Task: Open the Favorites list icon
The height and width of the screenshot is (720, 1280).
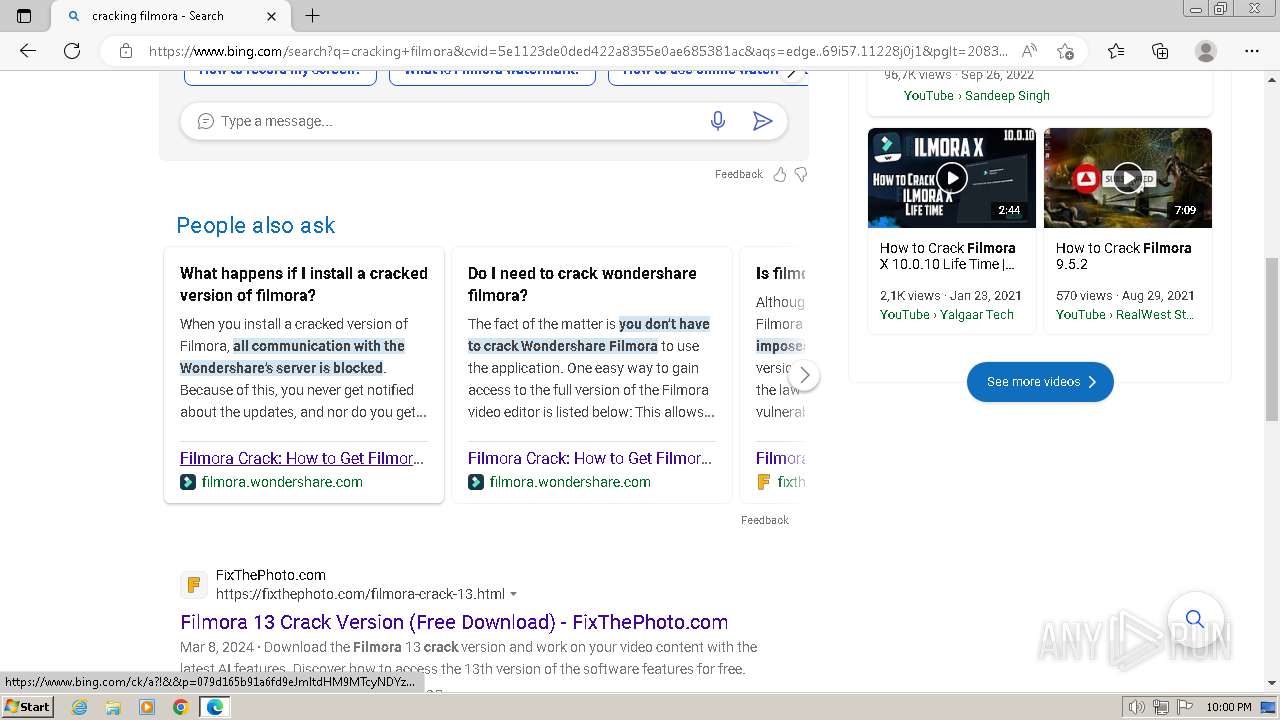Action: pos(1116,51)
